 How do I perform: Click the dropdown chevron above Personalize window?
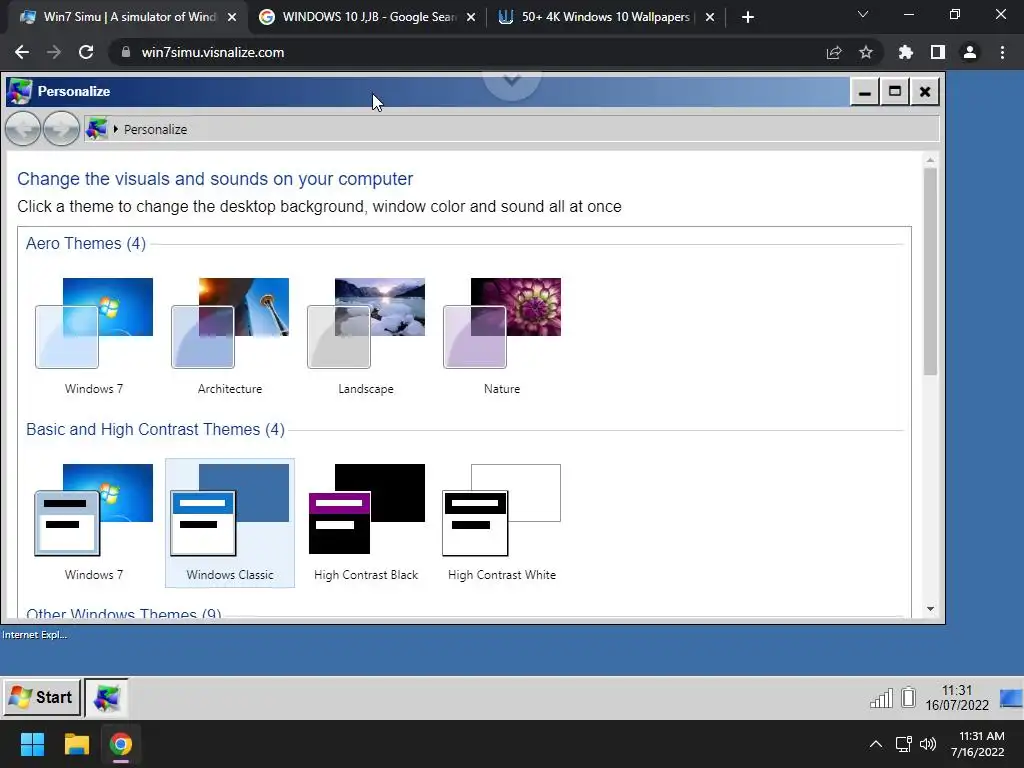512,80
